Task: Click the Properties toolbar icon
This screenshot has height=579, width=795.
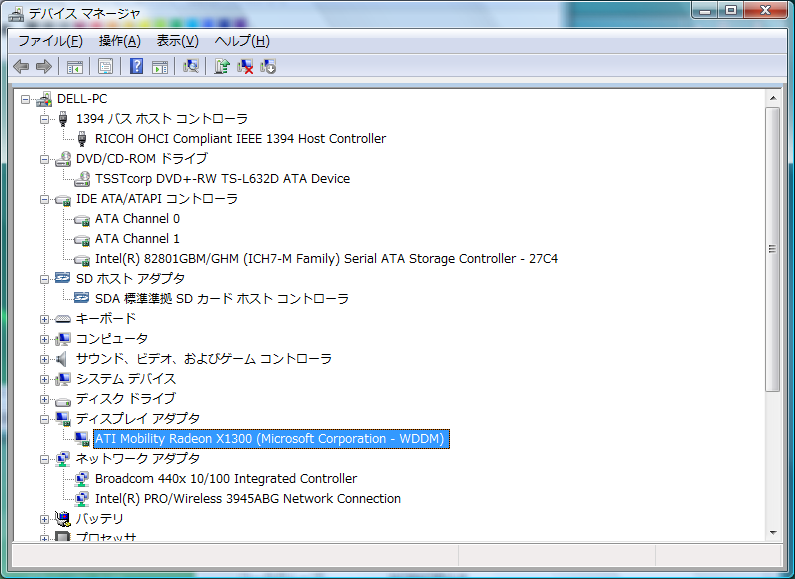Action: pos(105,67)
